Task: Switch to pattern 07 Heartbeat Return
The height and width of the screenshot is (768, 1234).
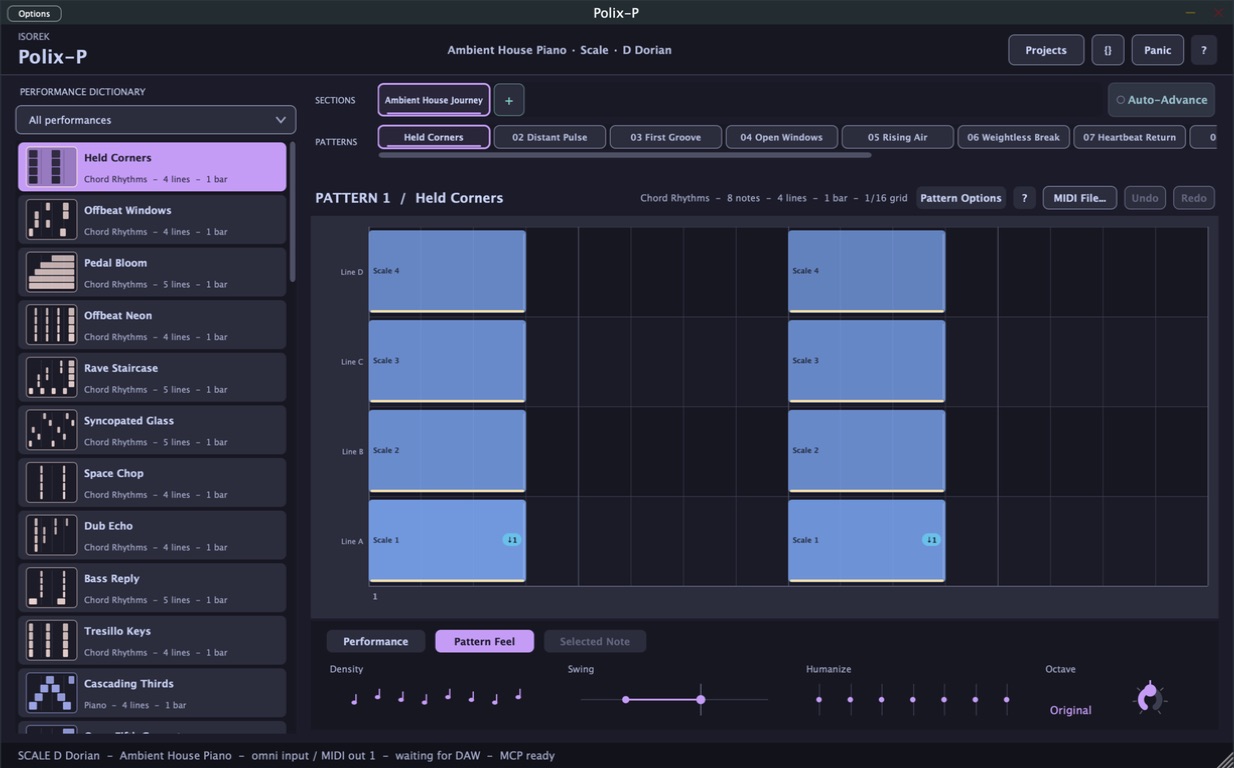Action: point(1130,137)
